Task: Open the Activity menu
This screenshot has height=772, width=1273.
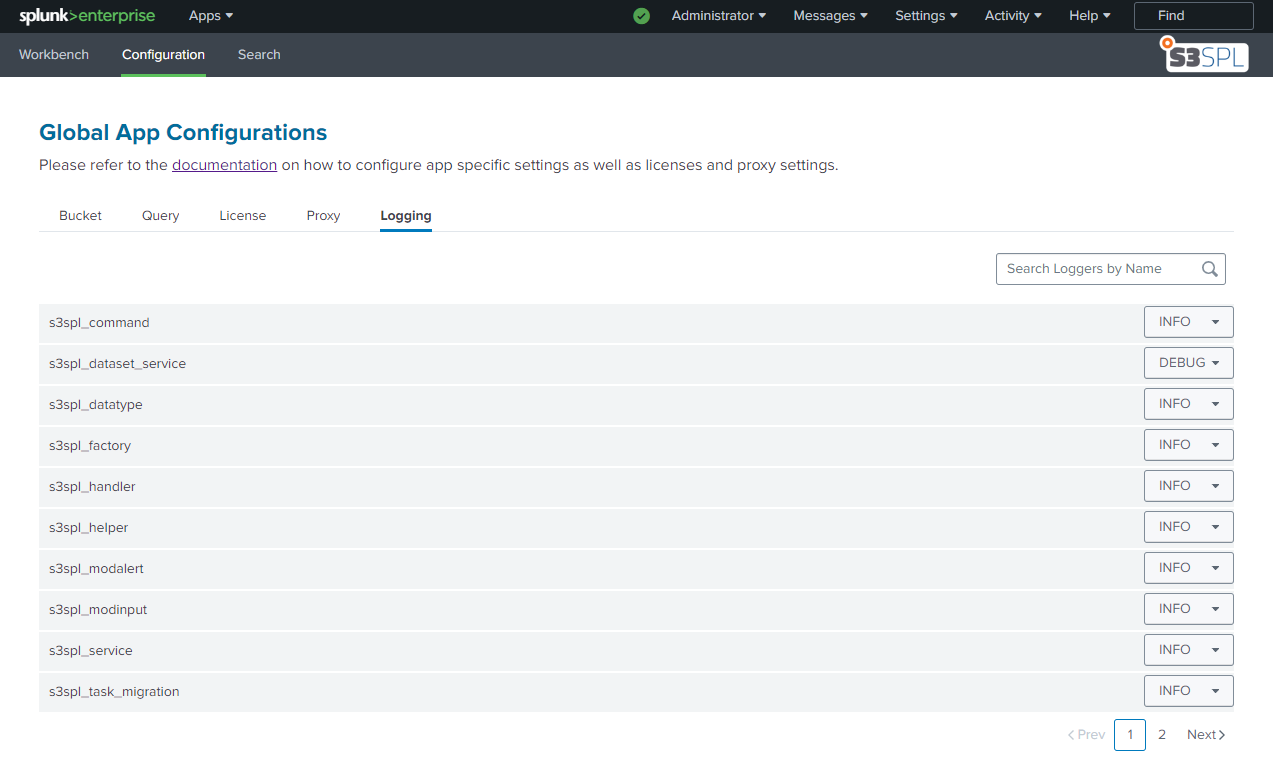Action: 1012,16
